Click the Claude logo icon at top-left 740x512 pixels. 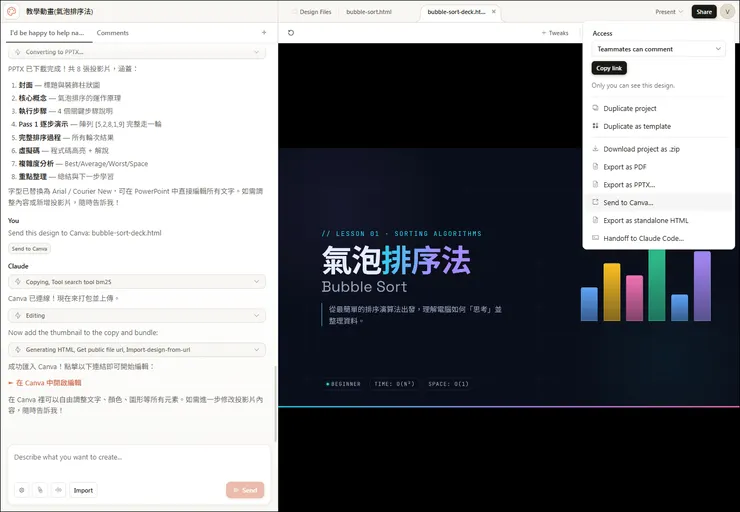[11, 11]
